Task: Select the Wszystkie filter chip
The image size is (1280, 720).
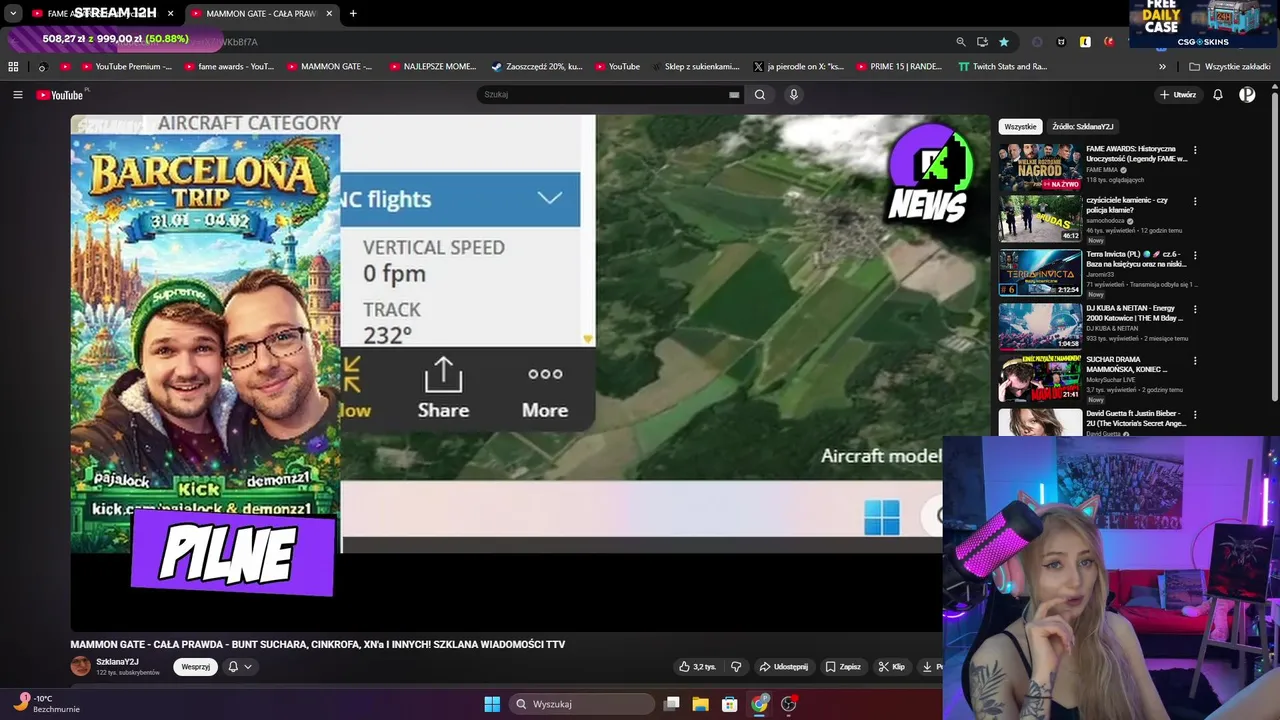Action: tap(1020, 127)
